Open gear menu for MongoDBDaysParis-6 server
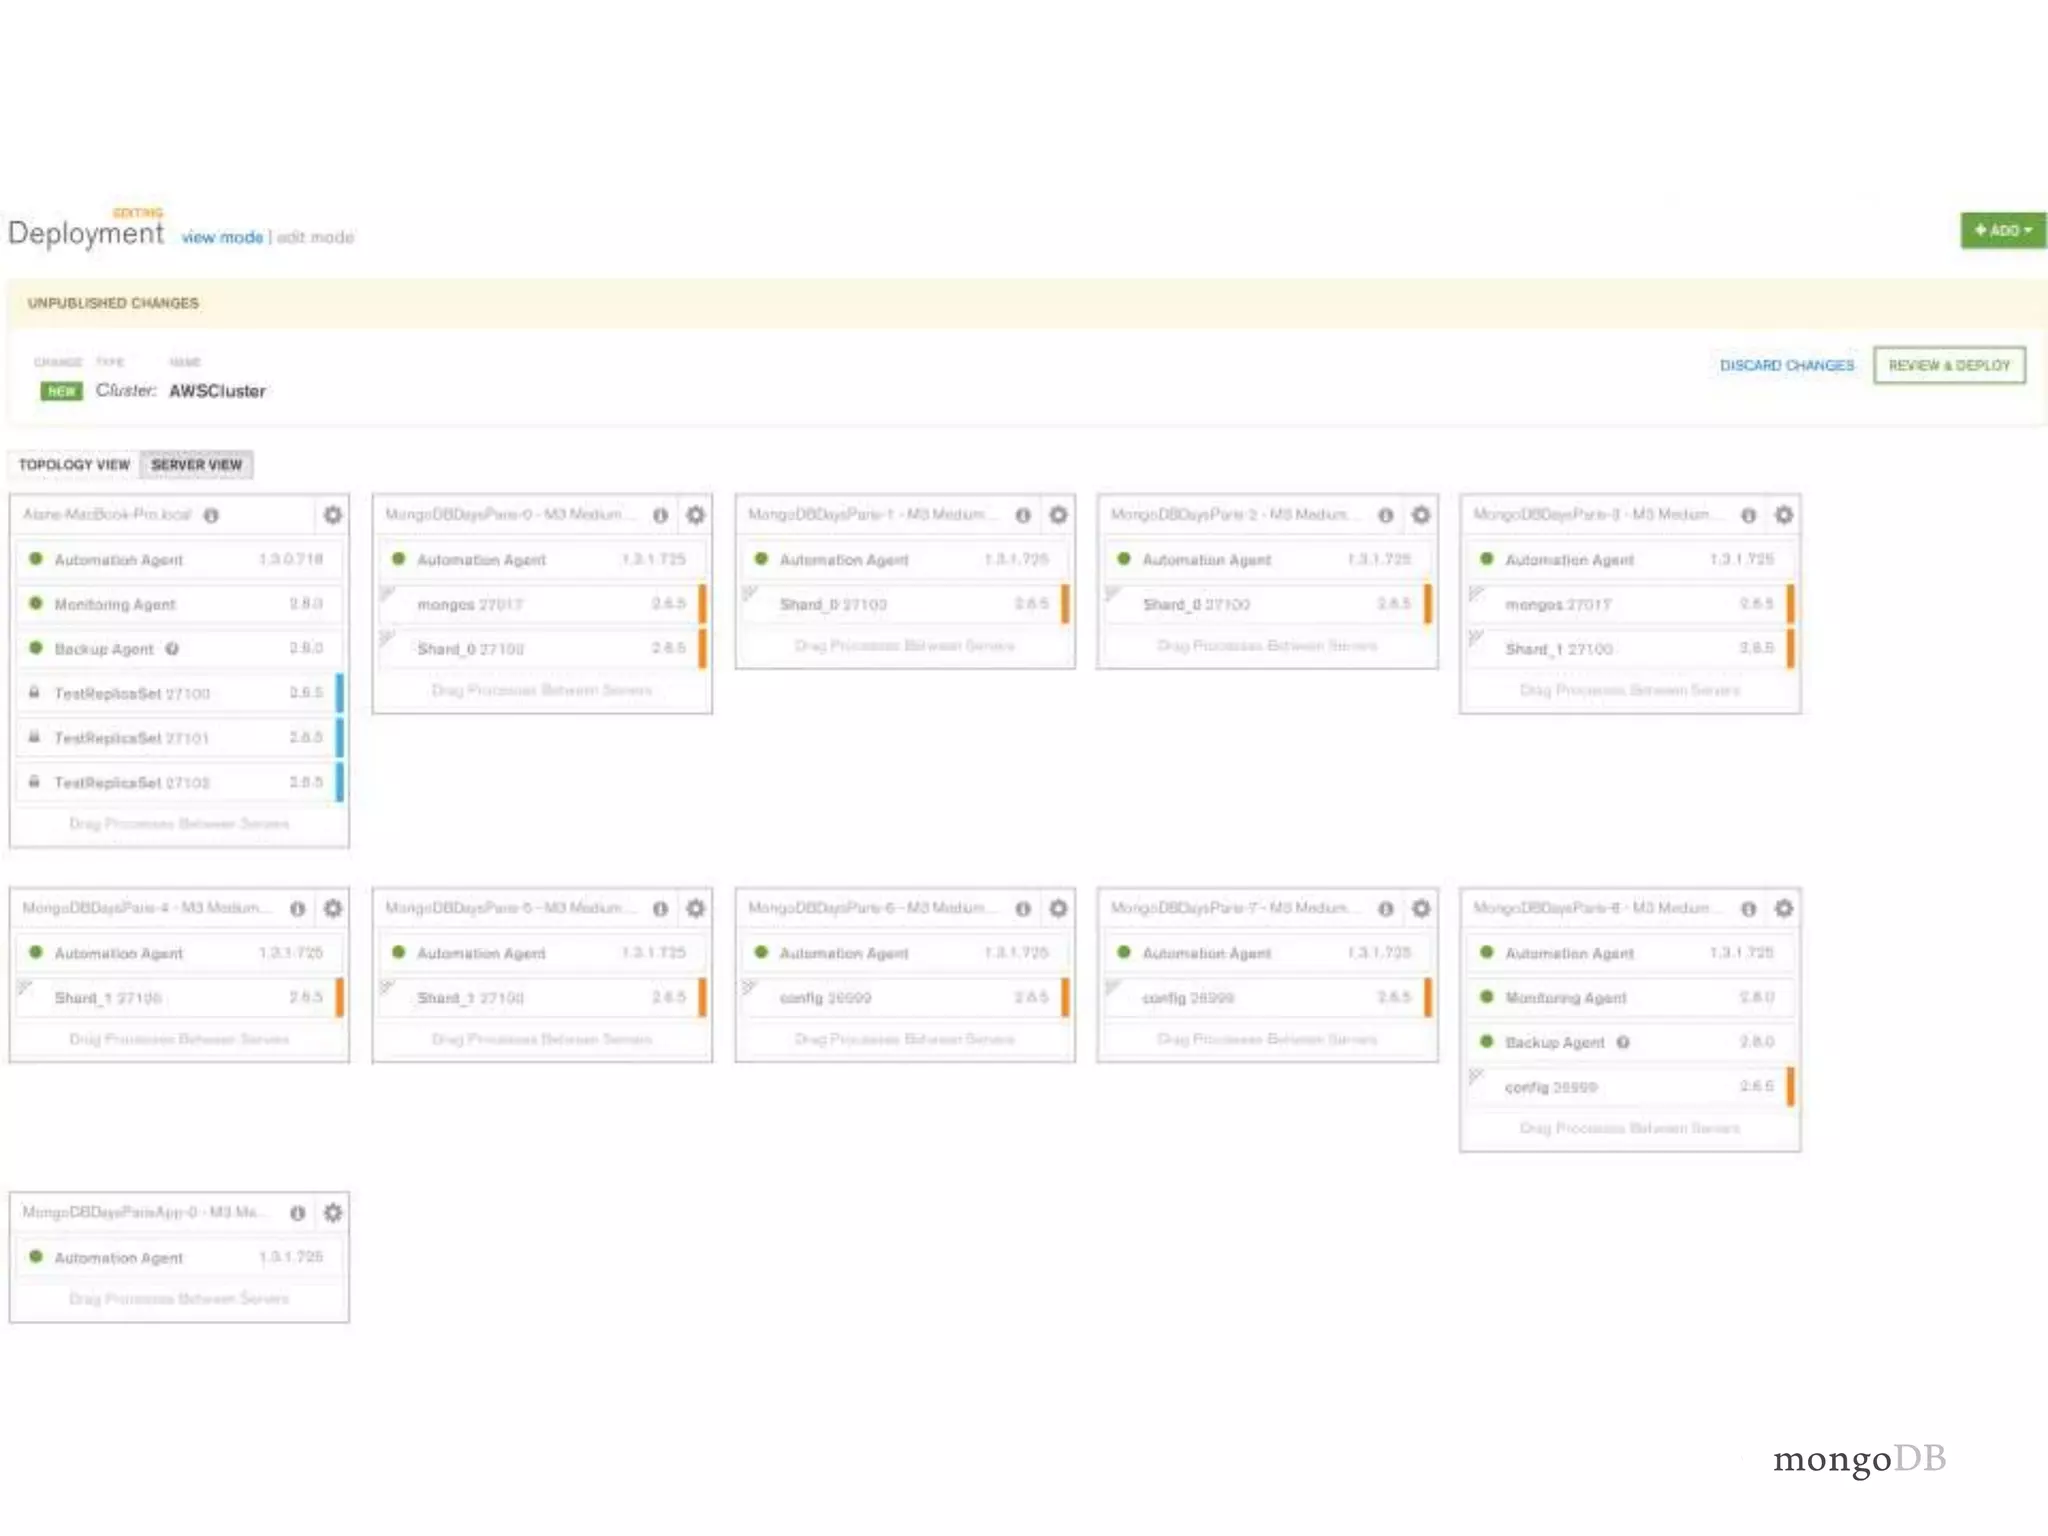 tap(1058, 908)
